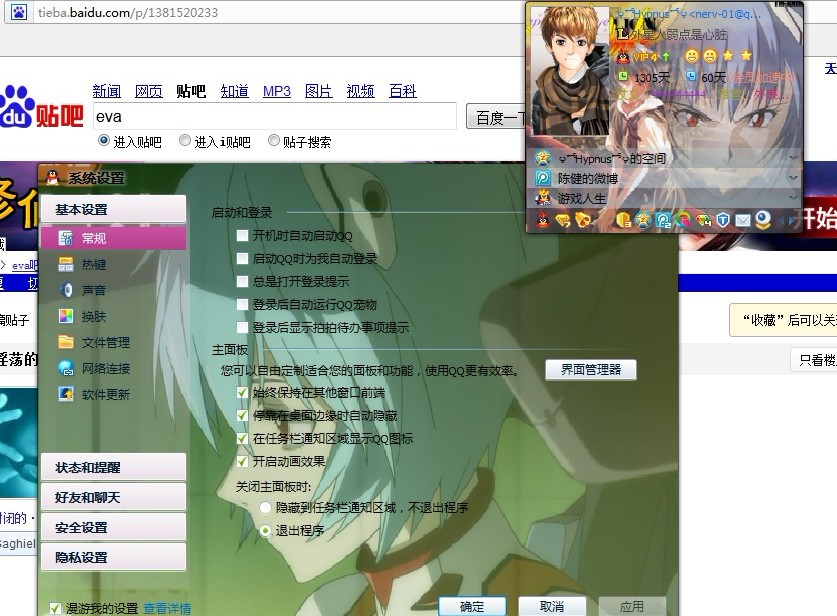Expand 状态和提醒 settings section
The width and height of the screenshot is (837, 616).
point(113,467)
